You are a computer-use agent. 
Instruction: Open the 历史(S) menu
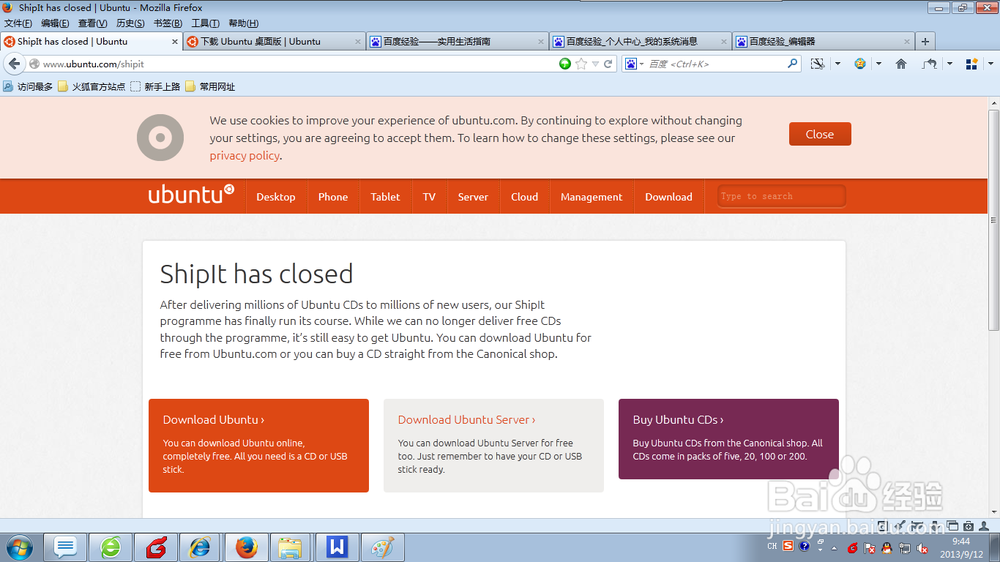(x=130, y=23)
